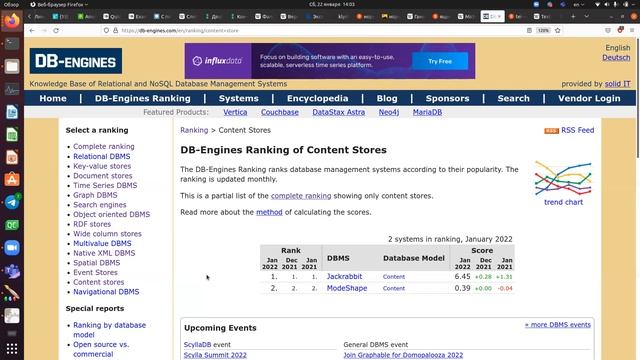The image size is (640, 360).
Task: Open ModeShape in the ranking table
Action: click(x=347, y=288)
